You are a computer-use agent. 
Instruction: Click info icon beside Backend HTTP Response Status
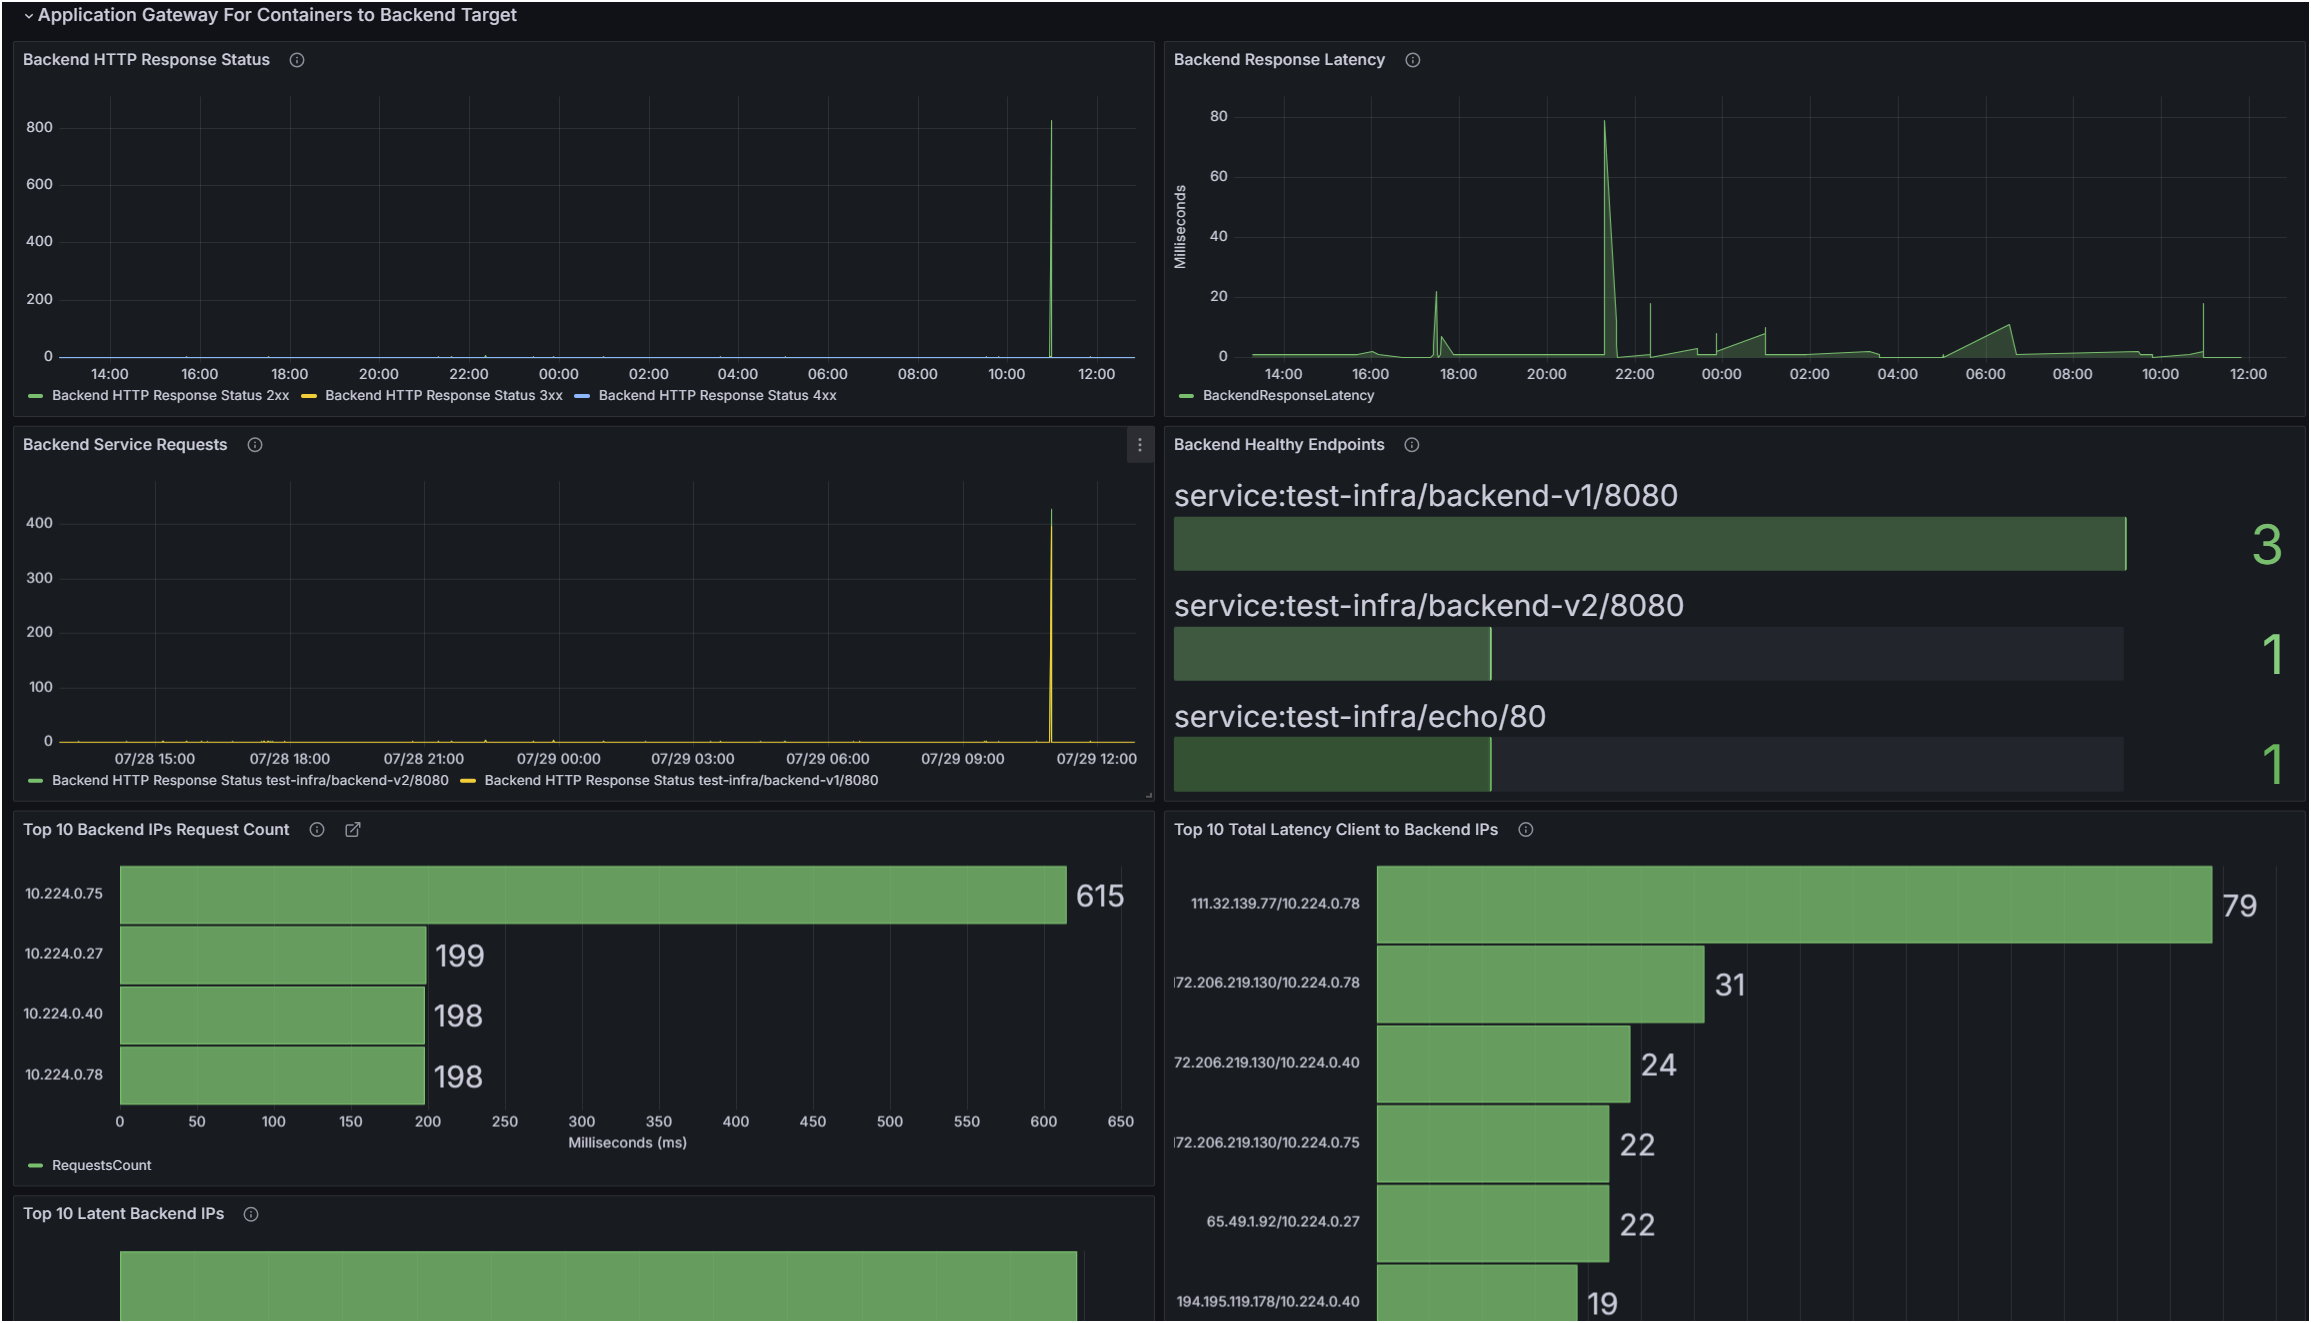point(297,60)
